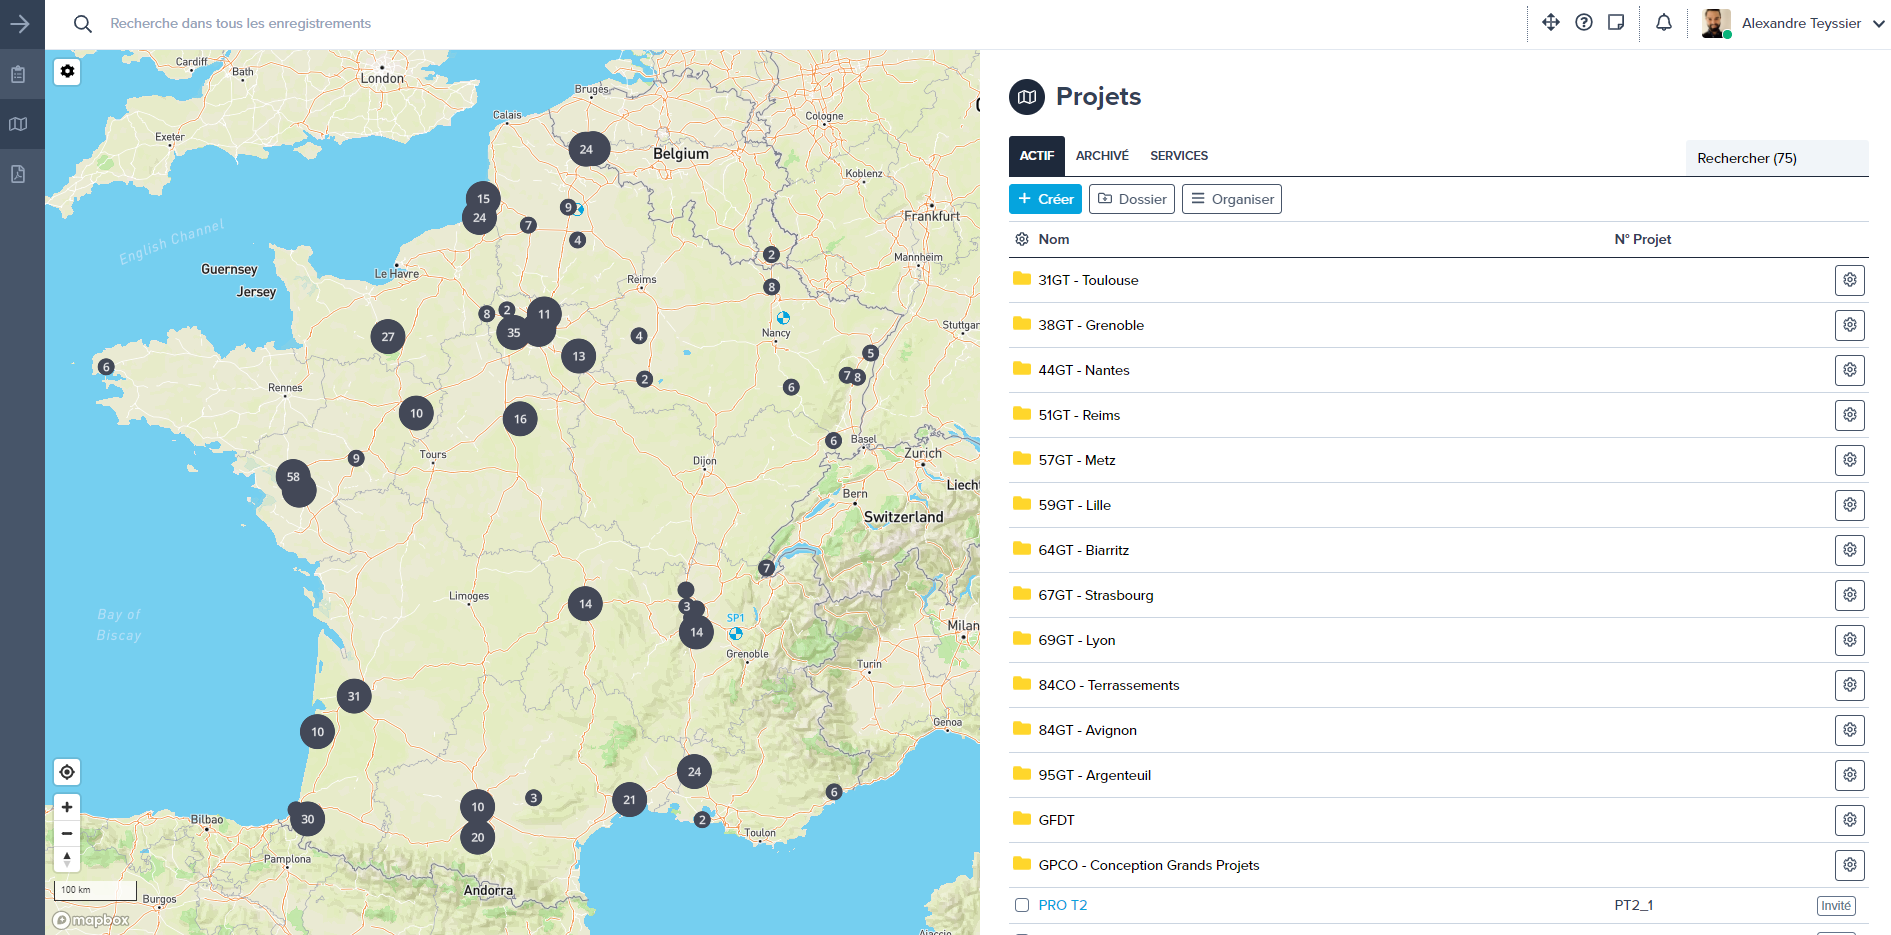Select the map view icon in sidebar
Viewport: 1891px width, 935px height.
coord(18,124)
